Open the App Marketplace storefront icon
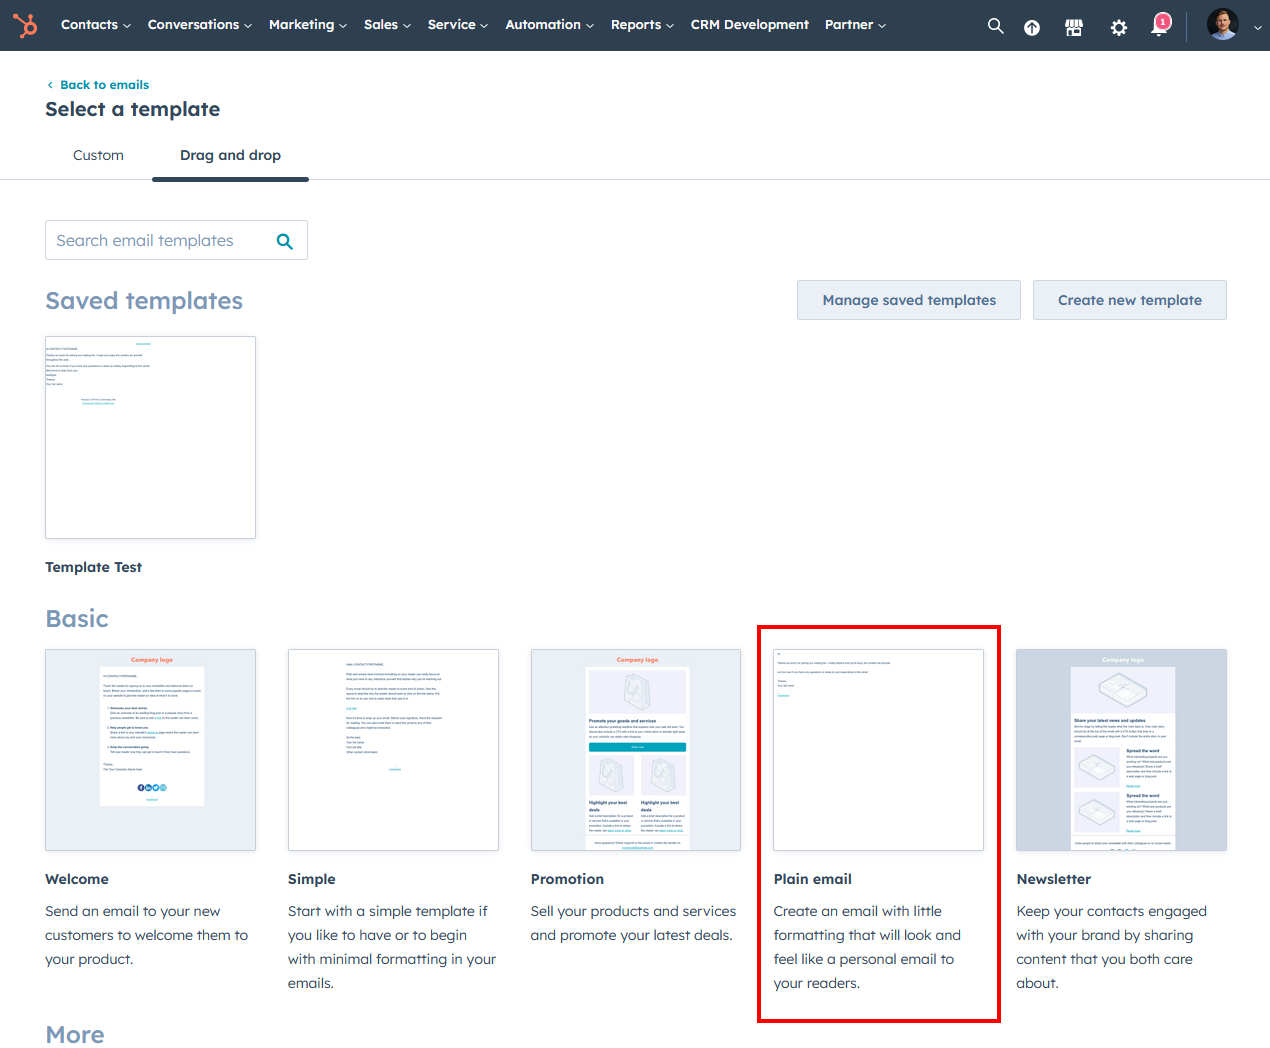Screen dimensions: 1270x1048 tap(1074, 27)
